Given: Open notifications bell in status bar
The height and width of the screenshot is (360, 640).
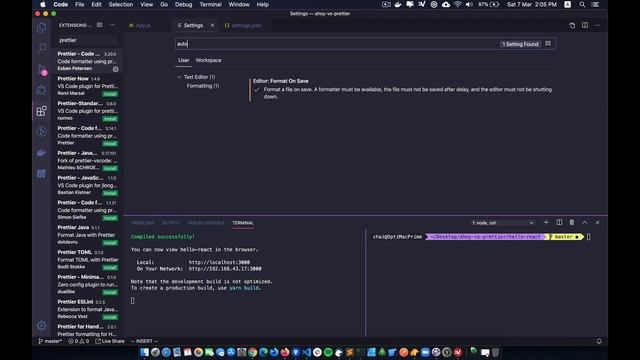Looking at the screenshot, I should [599, 341].
